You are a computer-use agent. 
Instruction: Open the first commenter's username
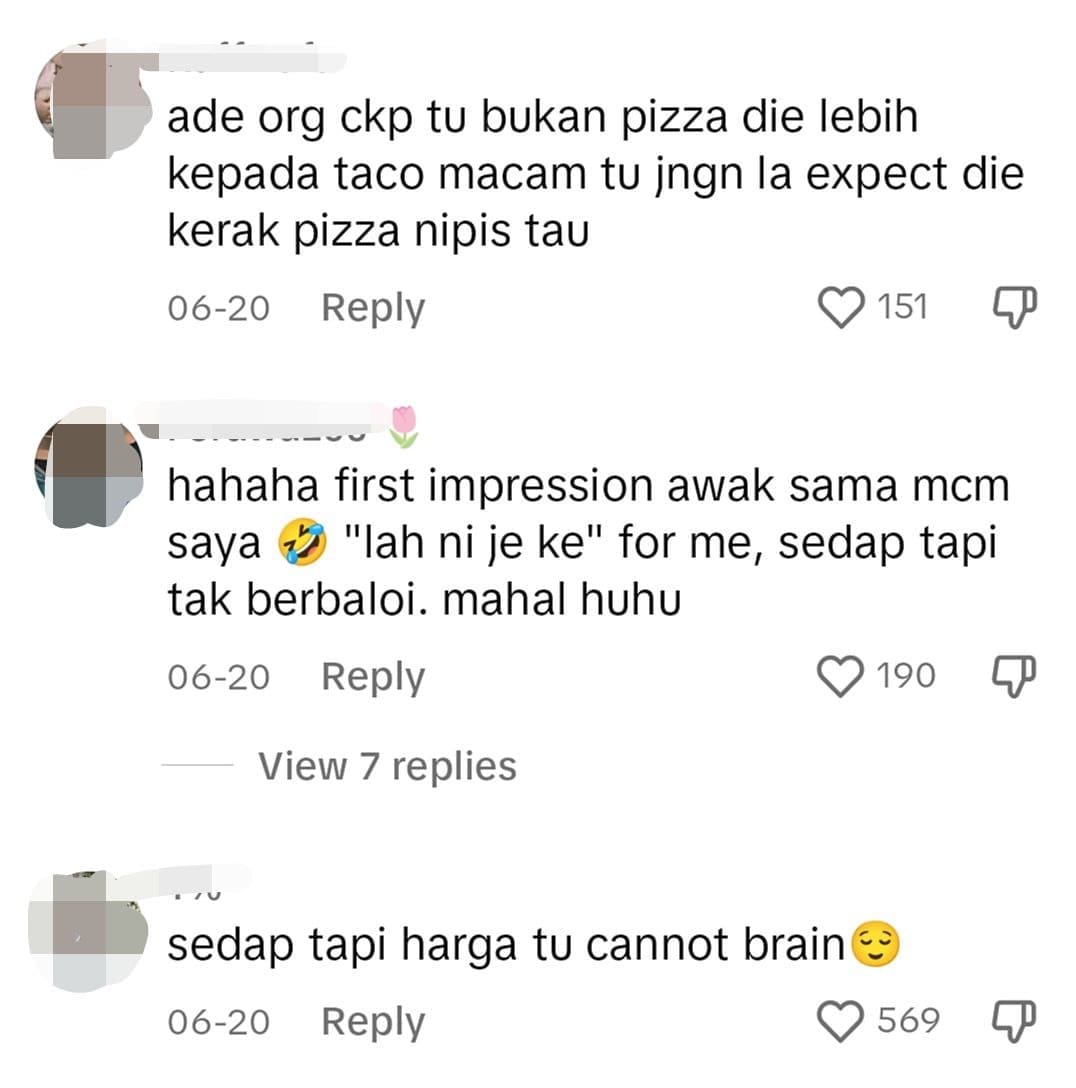coord(253,57)
